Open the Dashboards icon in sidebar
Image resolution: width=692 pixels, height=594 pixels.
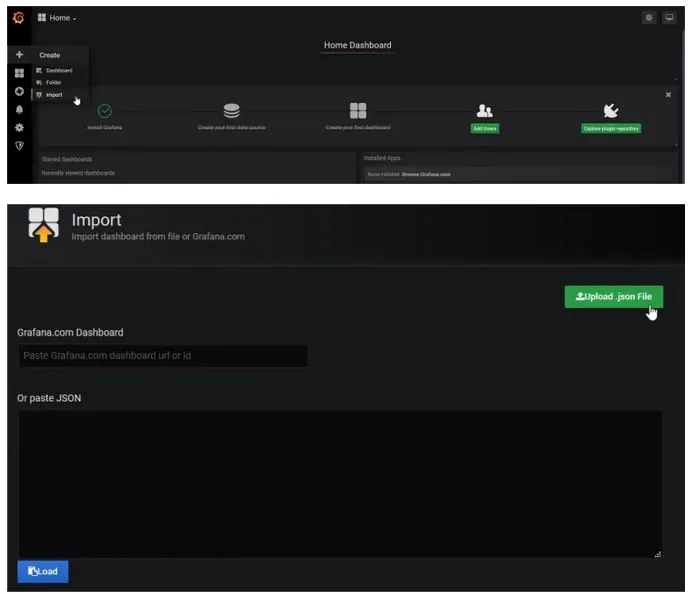pyautogui.click(x=19, y=73)
